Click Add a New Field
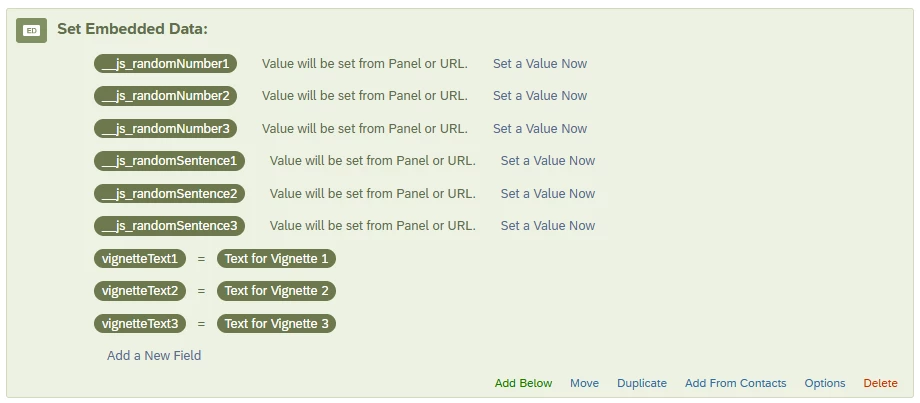Image resolution: width=920 pixels, height=403 pixels. [x=154, y=355]
